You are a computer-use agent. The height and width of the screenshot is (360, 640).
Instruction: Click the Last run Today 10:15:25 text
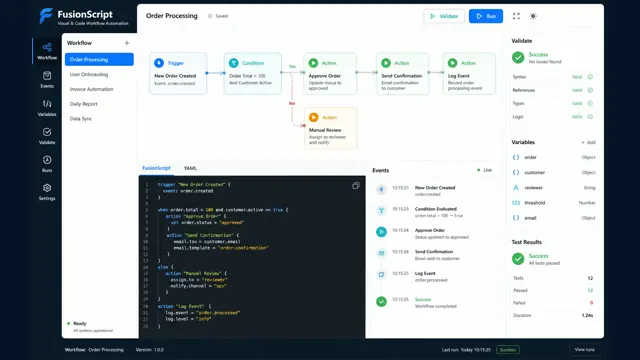click(x=466, y=350)
